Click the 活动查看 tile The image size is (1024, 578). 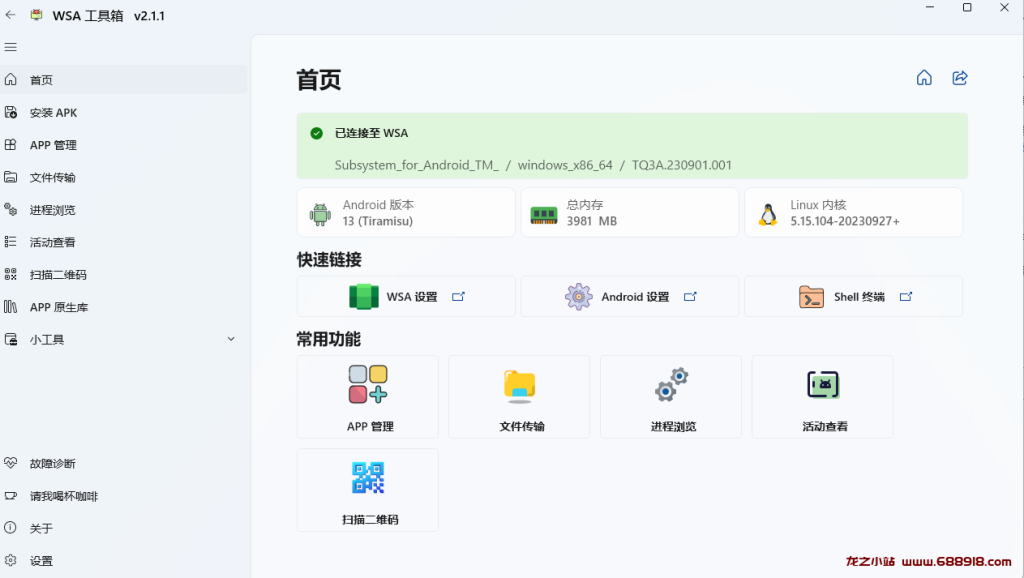click(822, 397)
